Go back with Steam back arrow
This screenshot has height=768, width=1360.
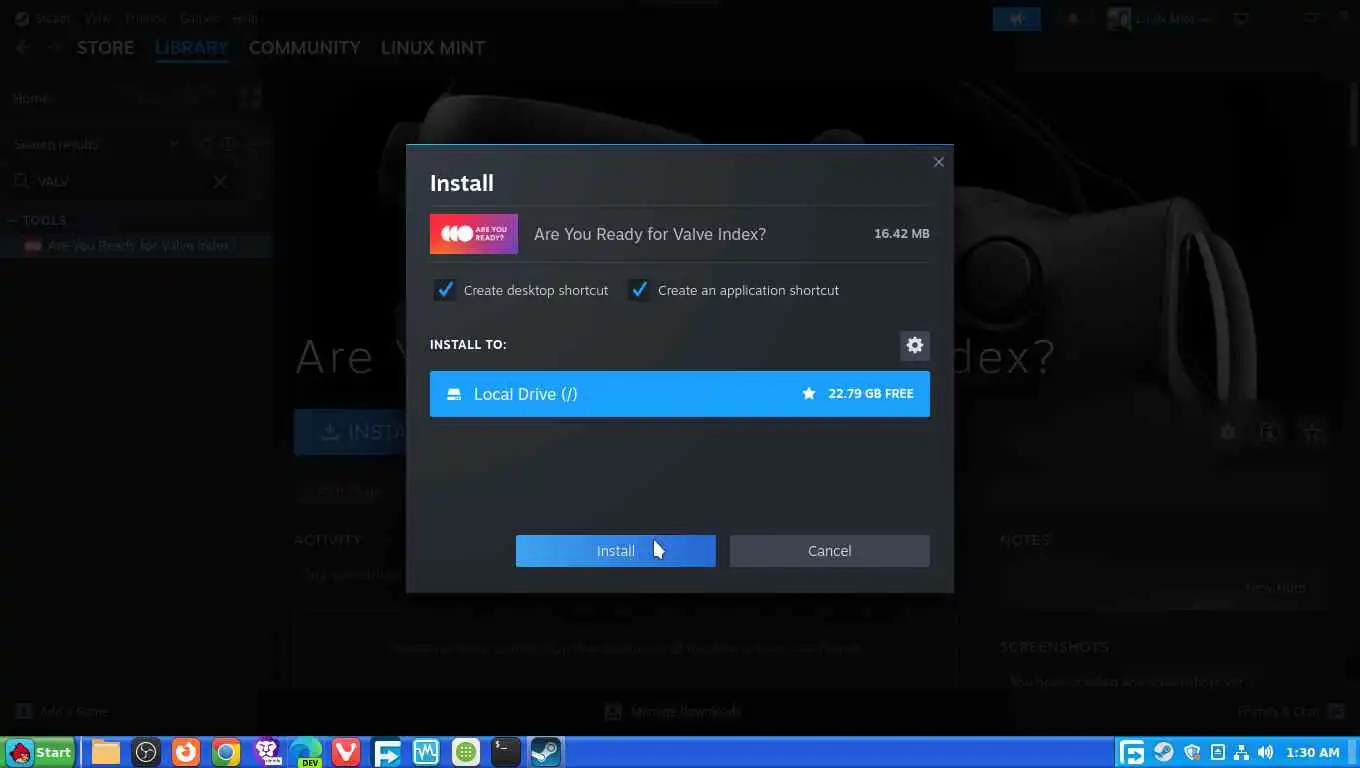click(x=23, y=48)
